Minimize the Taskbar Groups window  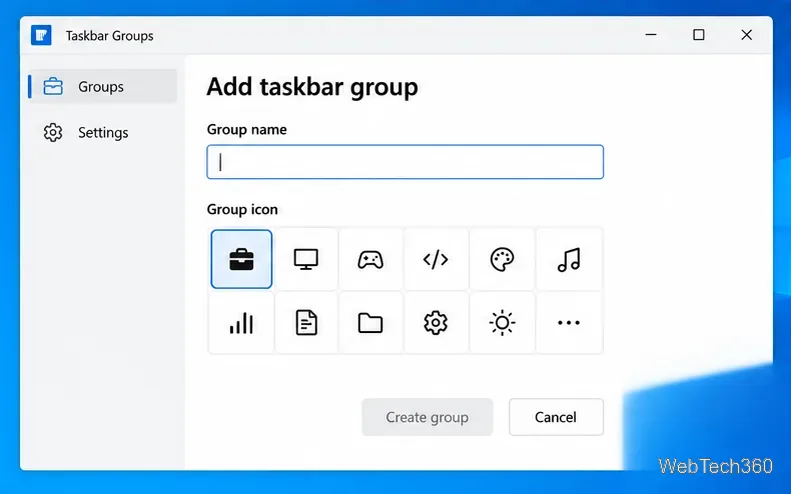click(x=651, y=35)
